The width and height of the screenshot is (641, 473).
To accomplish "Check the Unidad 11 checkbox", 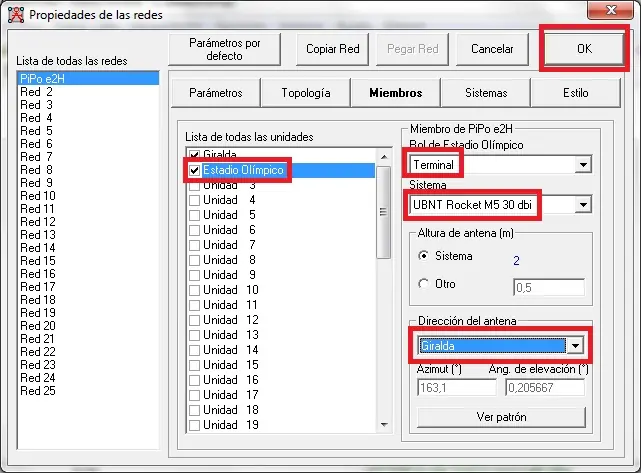I will click(x=195, y=305).
